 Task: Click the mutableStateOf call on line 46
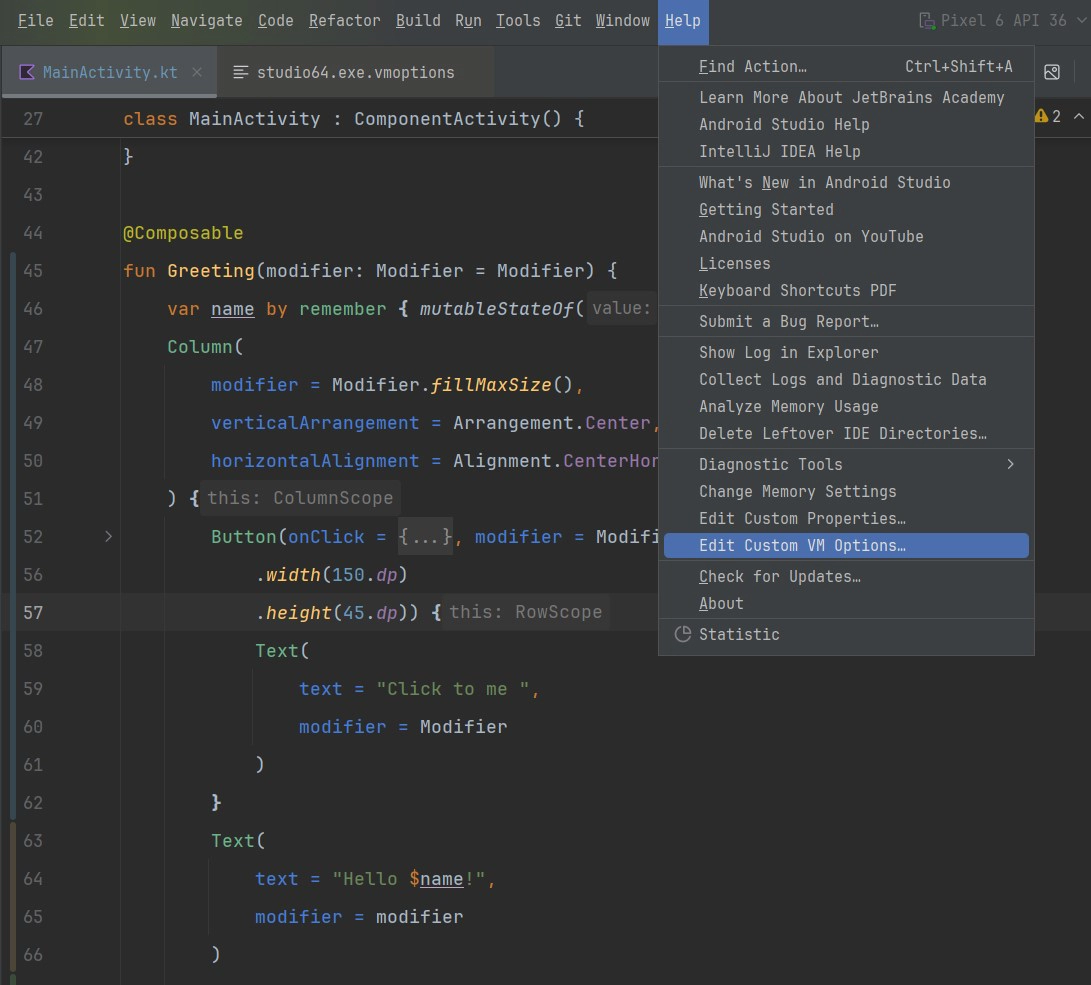point(497,309)
